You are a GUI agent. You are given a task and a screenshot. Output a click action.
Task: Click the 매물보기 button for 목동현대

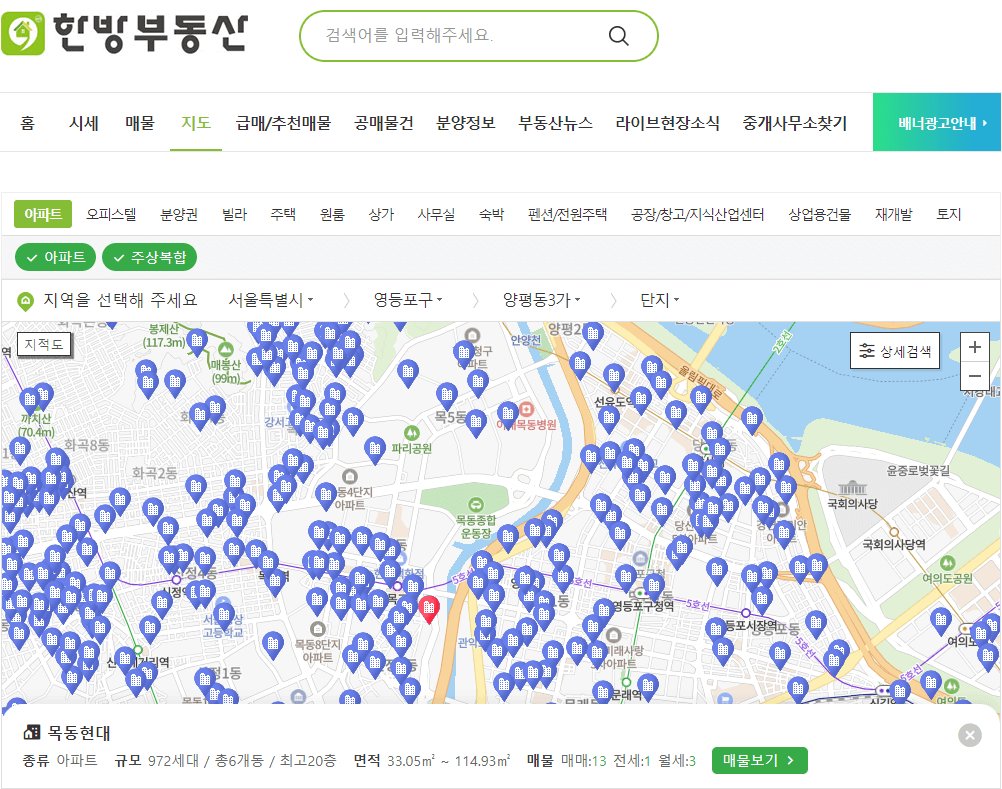757,760
